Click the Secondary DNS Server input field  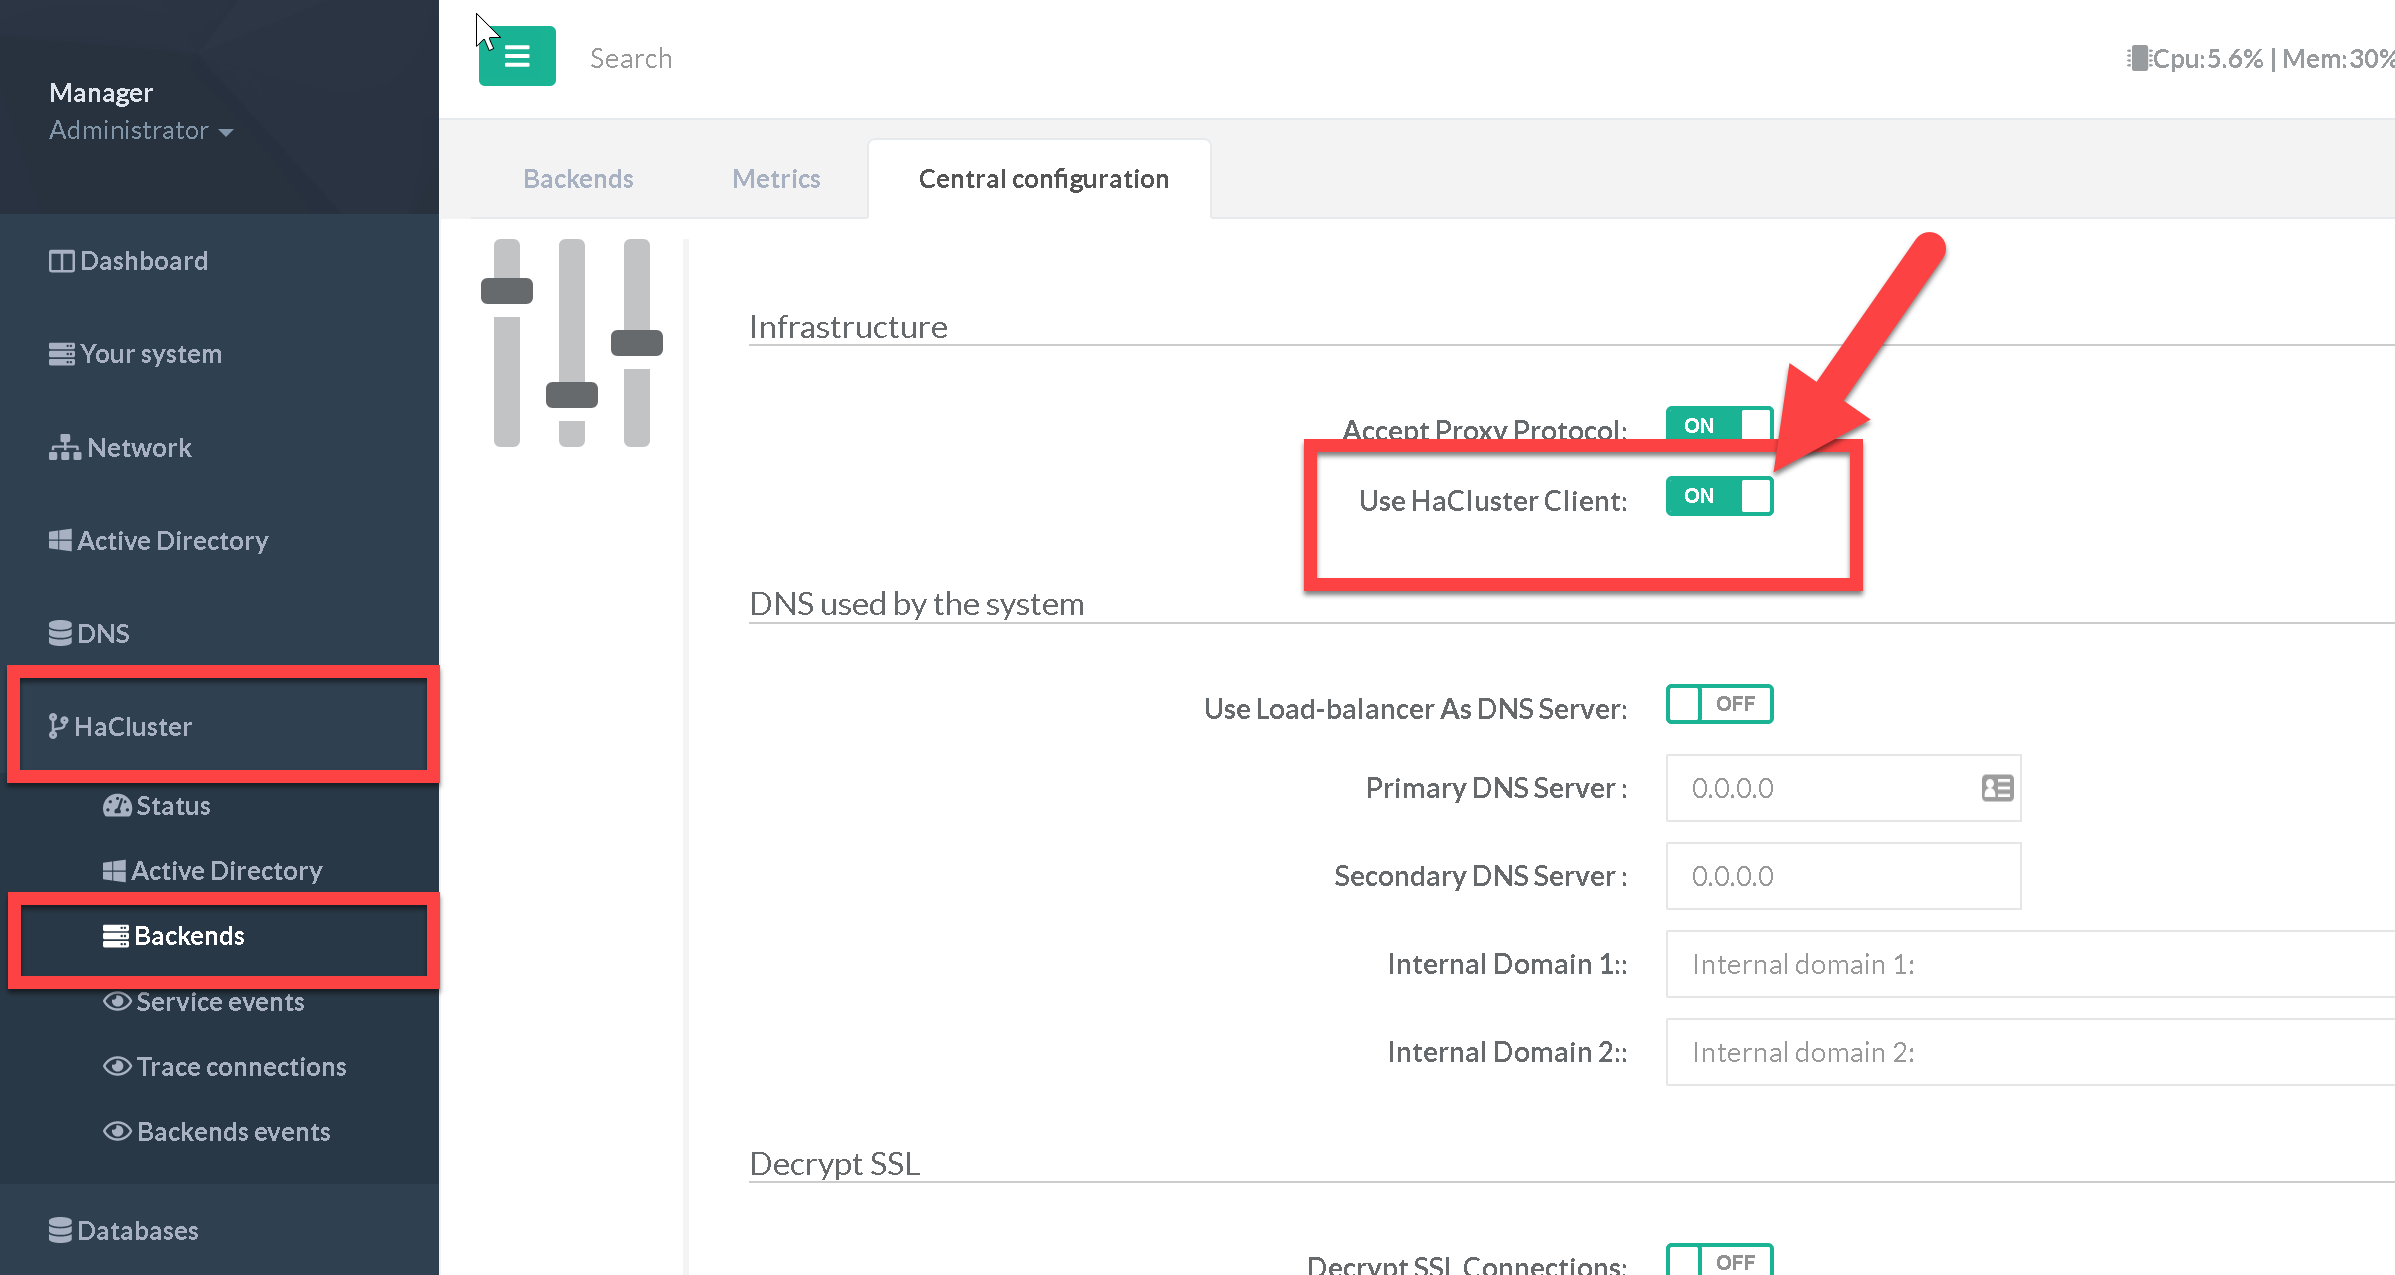(x=1842, y=876)
